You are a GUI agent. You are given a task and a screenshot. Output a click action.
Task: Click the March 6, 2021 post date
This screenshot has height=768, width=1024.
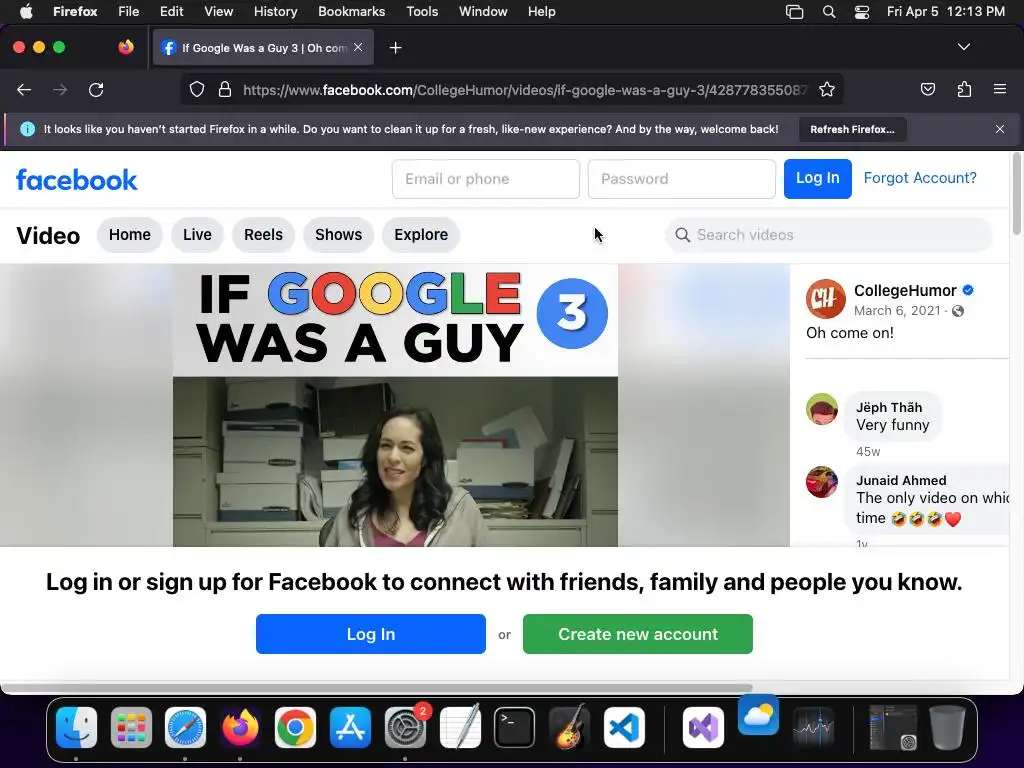(897, 311)
